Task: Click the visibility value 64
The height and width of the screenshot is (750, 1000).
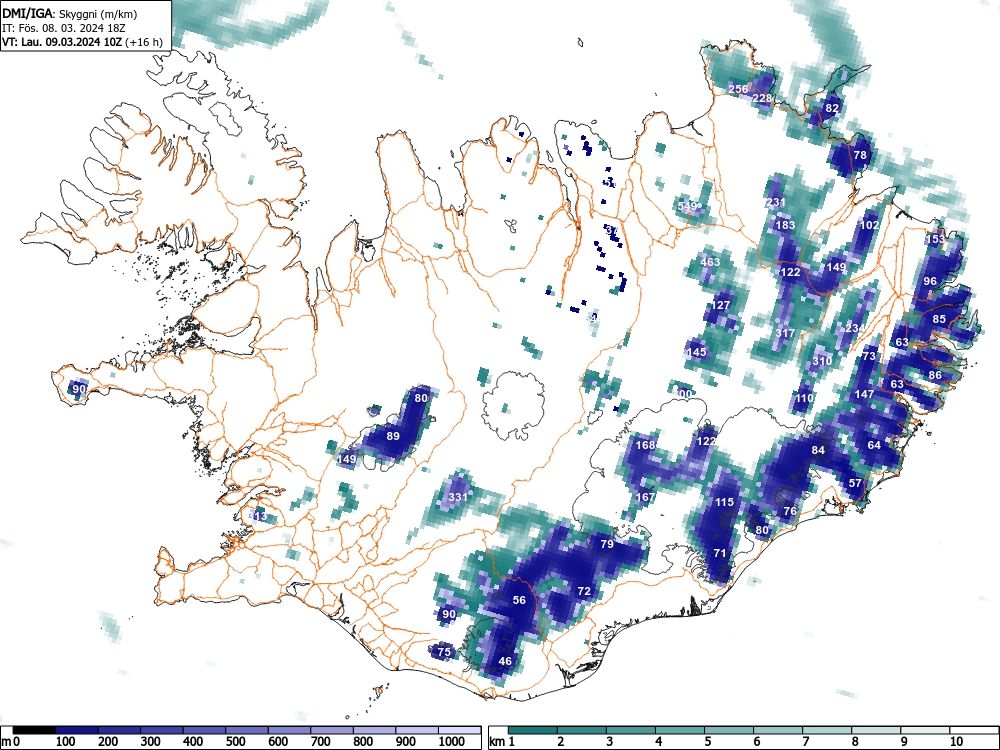Action: click(x=874, y=445)
